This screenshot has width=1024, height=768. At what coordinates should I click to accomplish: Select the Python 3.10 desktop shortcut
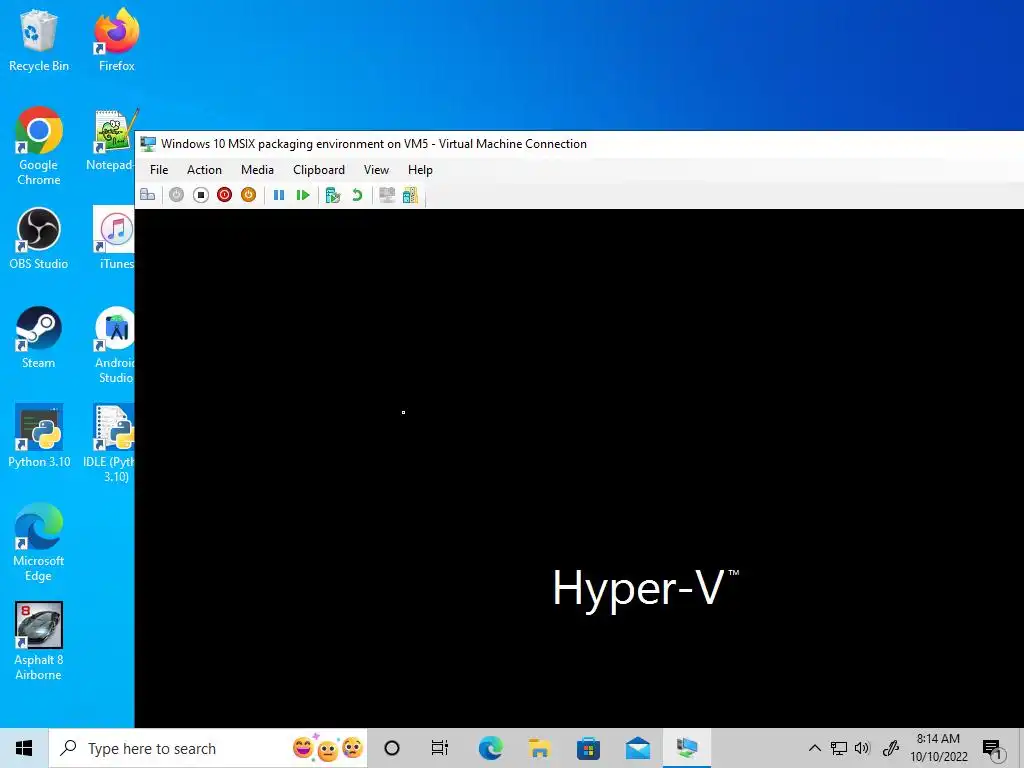click(x=39, y=436)
